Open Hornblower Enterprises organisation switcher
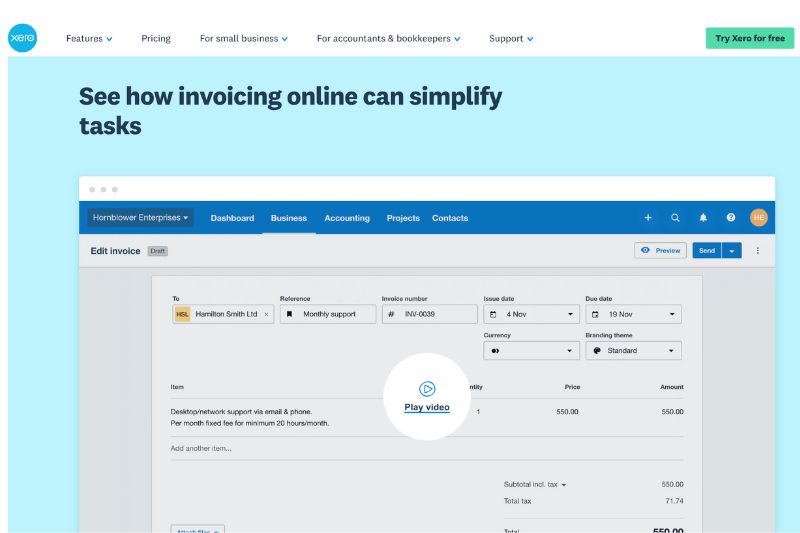 [x=140, y=218]
